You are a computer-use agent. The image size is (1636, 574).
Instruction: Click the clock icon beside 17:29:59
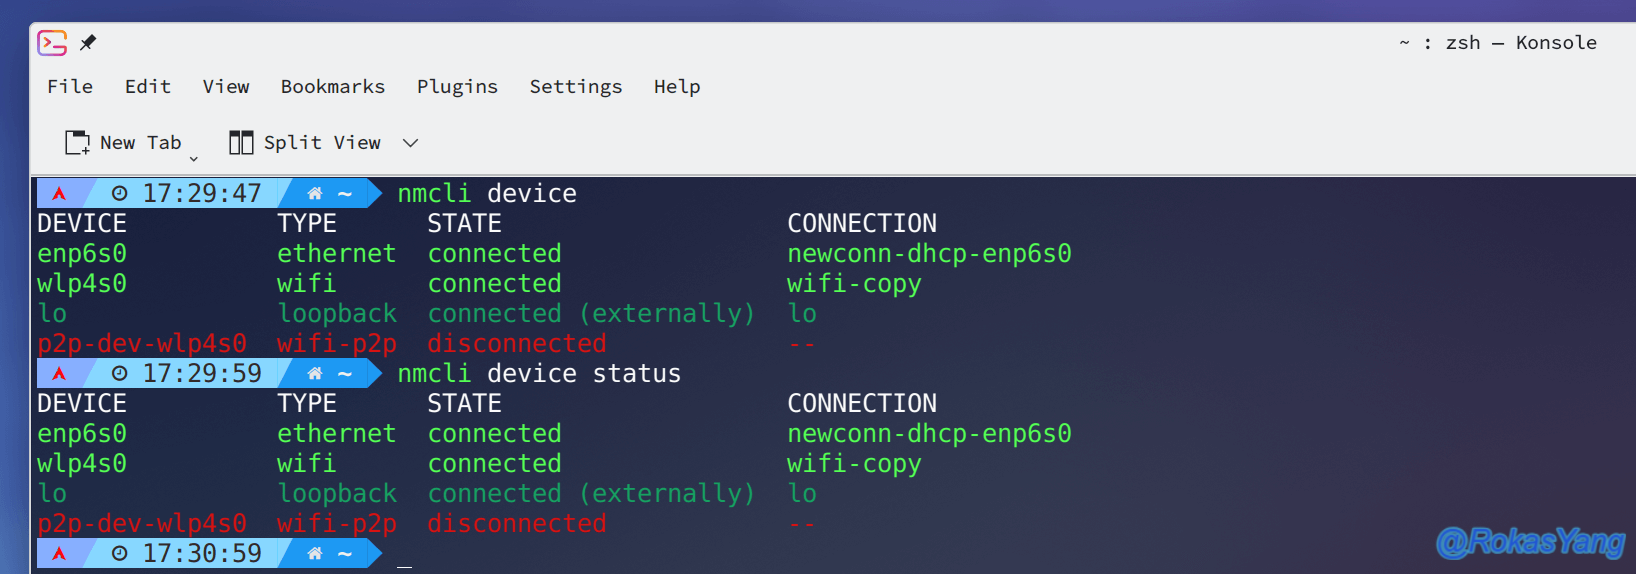[x=120, y=373]
